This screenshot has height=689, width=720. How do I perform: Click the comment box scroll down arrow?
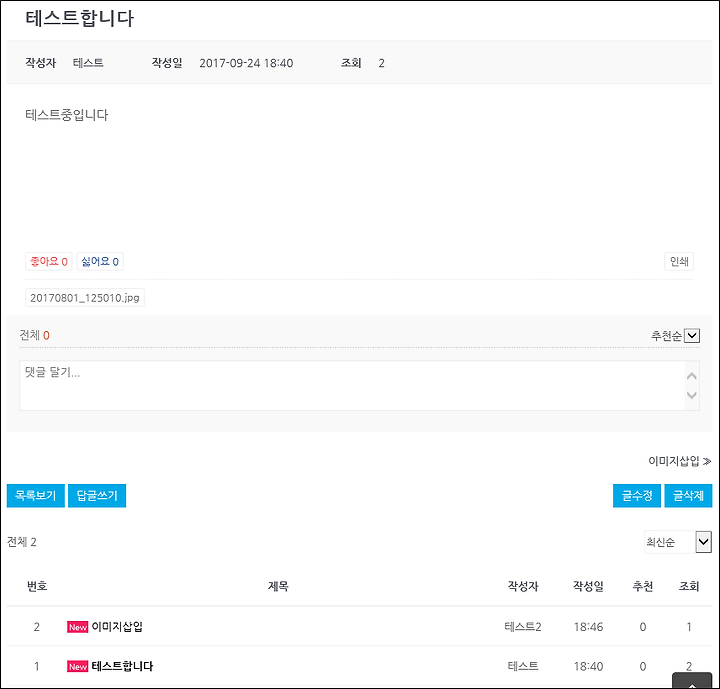(x=692, y=395)
